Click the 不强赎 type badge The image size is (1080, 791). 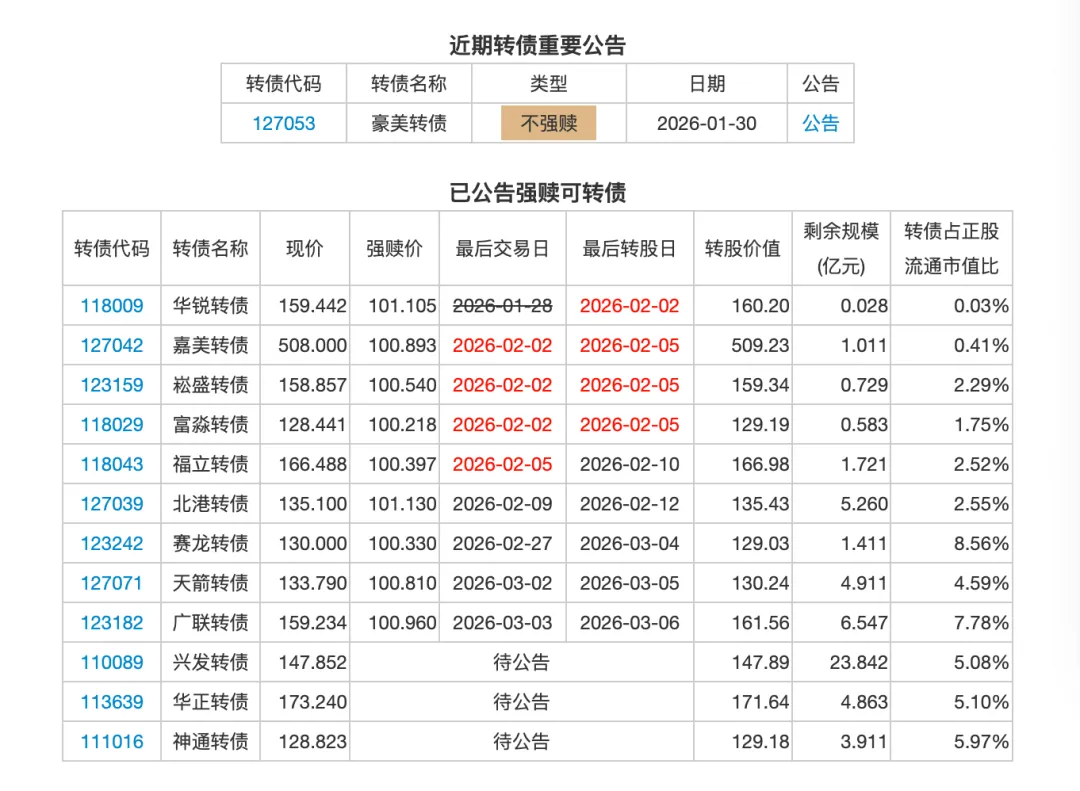548,123
